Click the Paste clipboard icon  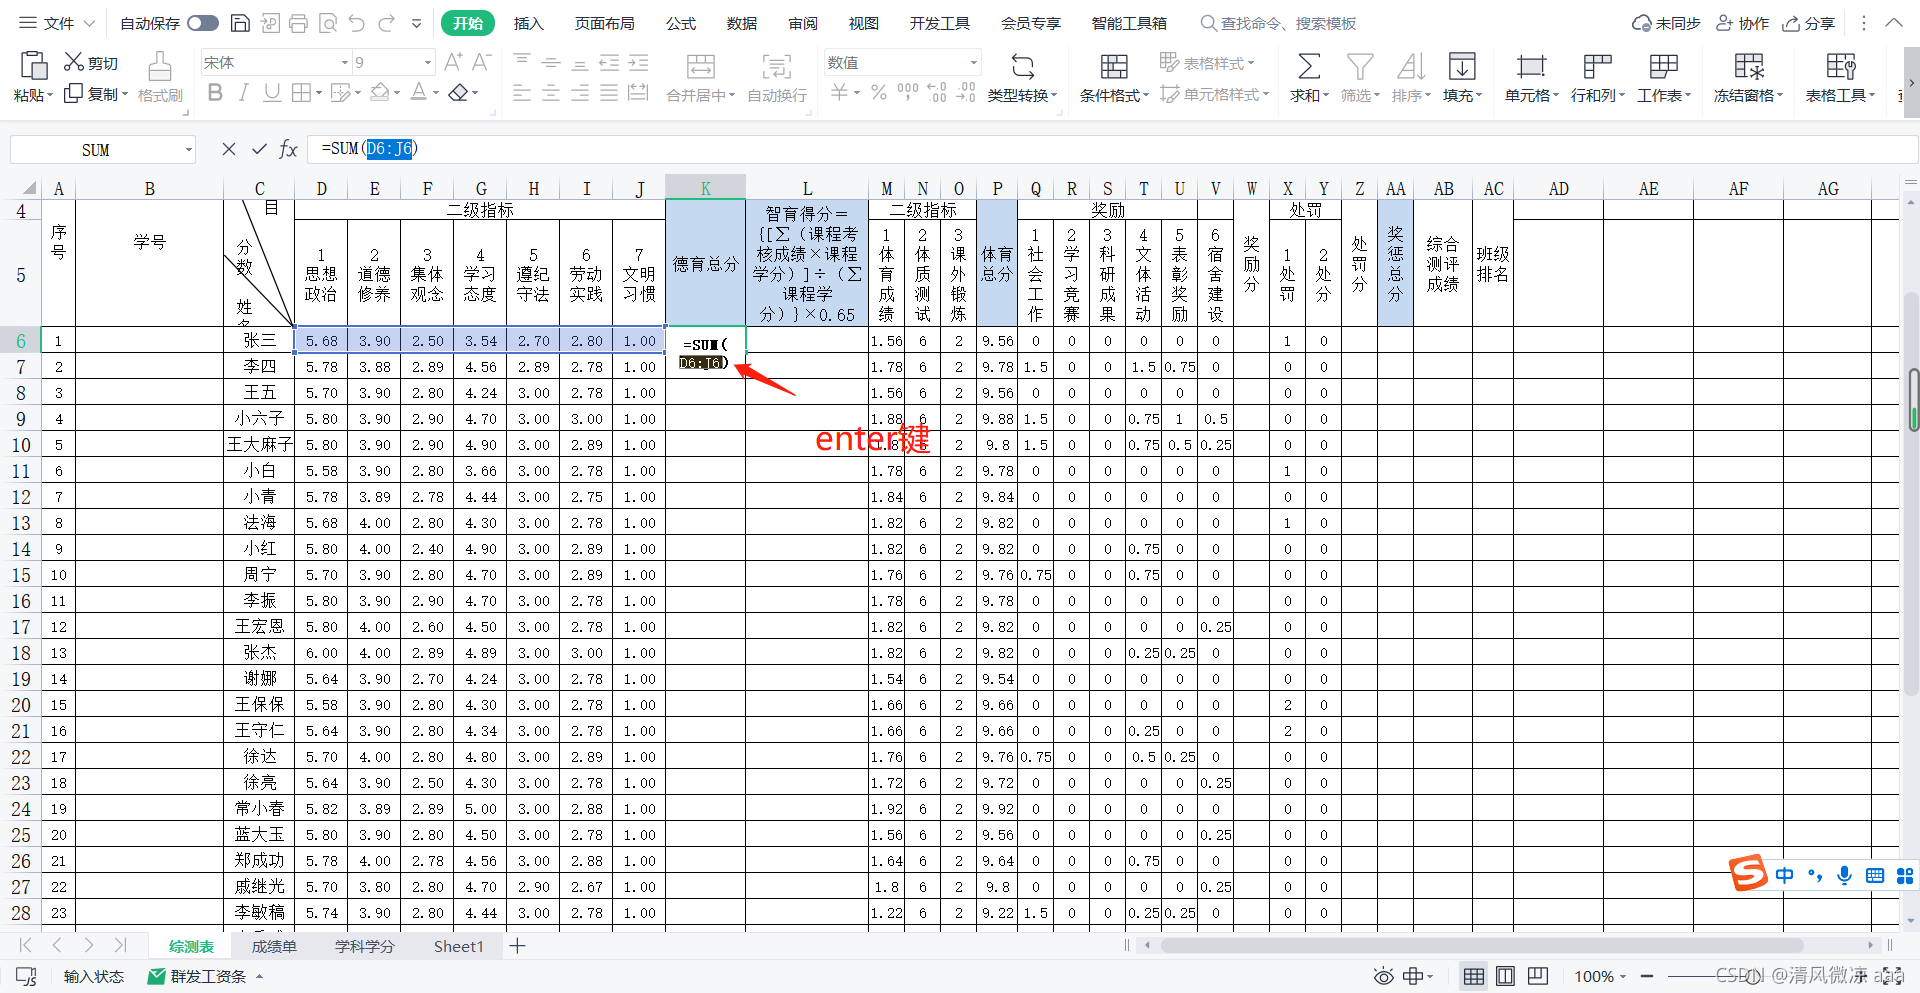tap(34, 65)
